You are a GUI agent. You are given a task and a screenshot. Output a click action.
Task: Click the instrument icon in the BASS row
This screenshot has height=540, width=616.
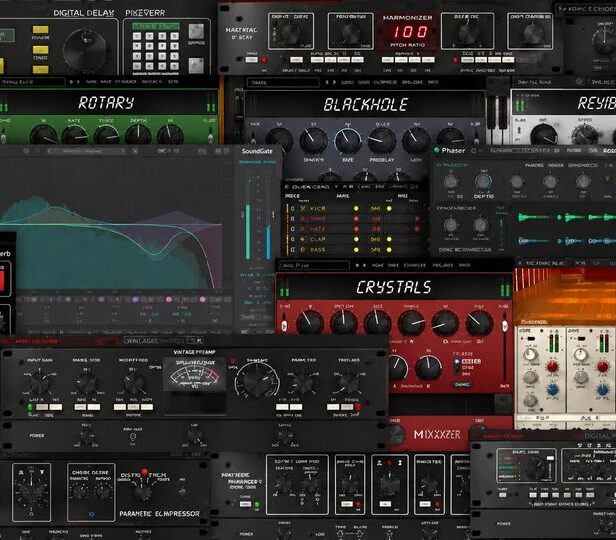[303, 249]
